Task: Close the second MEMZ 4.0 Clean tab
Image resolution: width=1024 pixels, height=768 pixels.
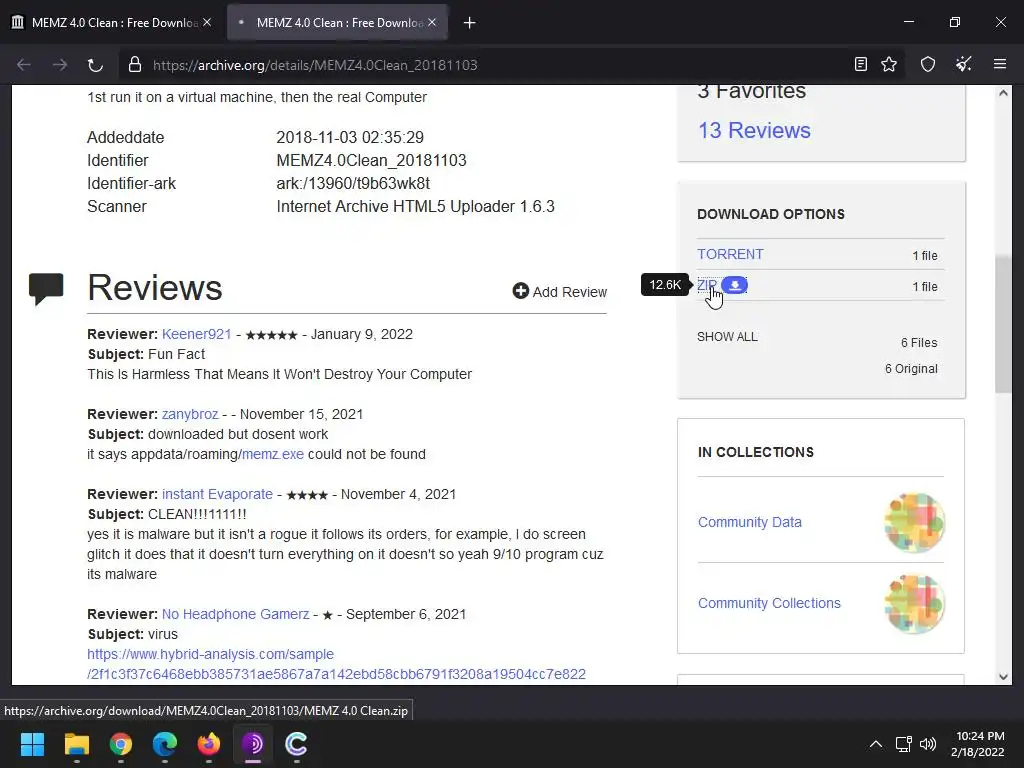Action: (x=432, y=22)
